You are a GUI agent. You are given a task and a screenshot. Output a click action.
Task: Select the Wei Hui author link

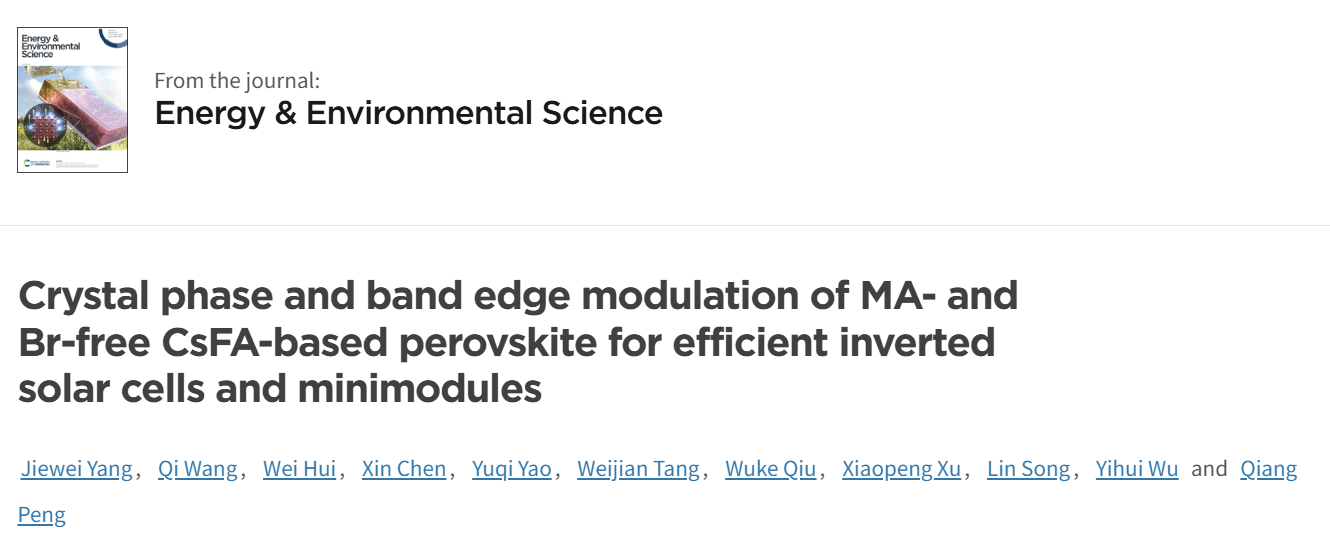(x=299, y=469)
